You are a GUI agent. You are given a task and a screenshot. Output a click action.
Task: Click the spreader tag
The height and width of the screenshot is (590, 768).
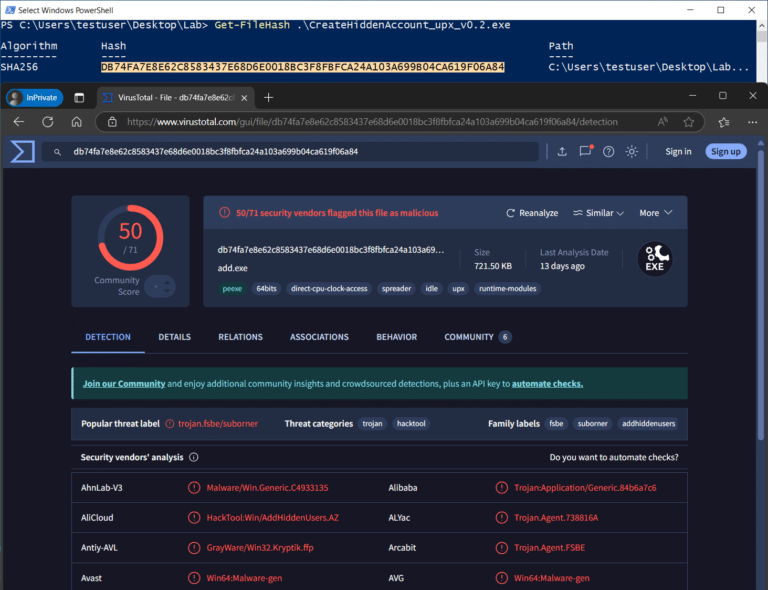(x=396, y=289)
